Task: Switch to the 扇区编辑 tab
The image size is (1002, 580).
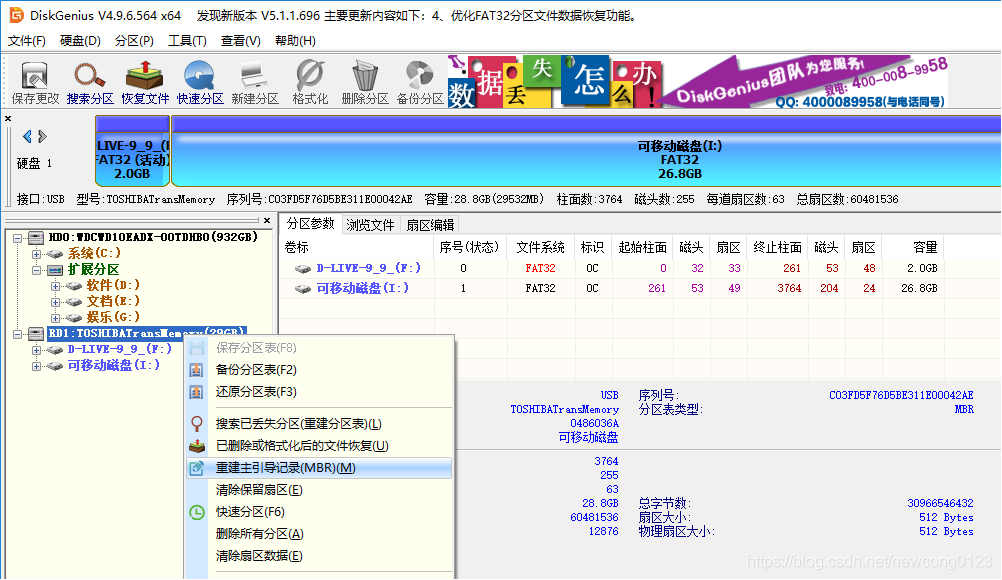Action: (x=430, y=225)
